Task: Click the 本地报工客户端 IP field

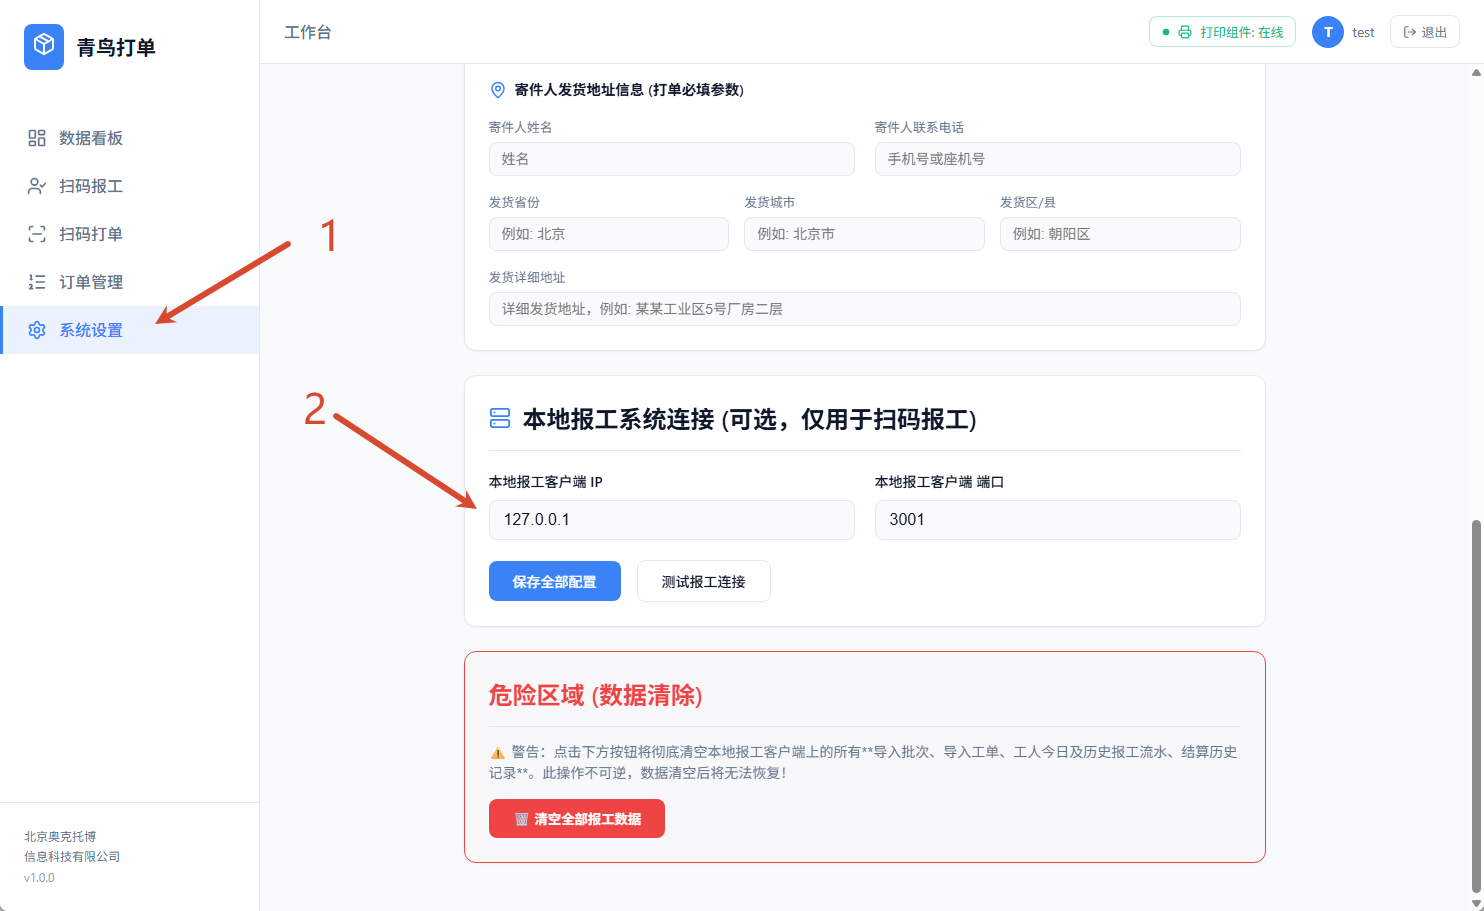Action: click(x=672, y=520)
